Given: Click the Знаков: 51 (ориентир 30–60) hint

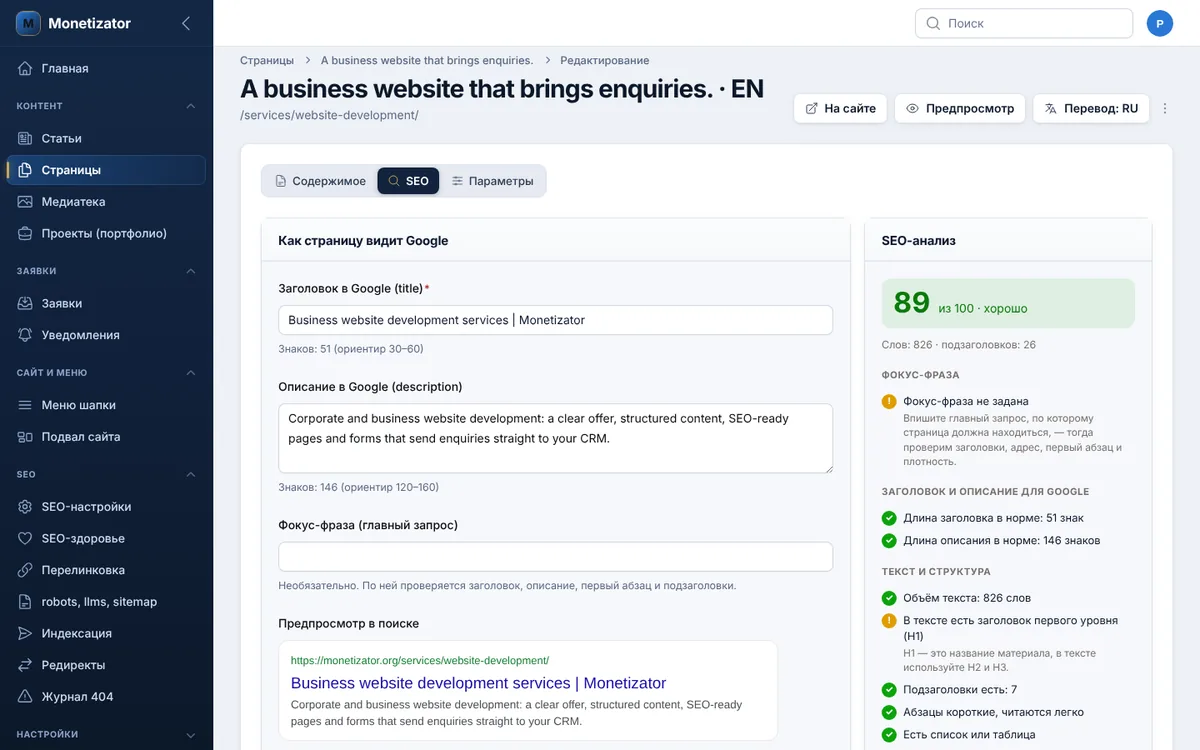Looking at the screenshot, I should (x=351, y=349).
